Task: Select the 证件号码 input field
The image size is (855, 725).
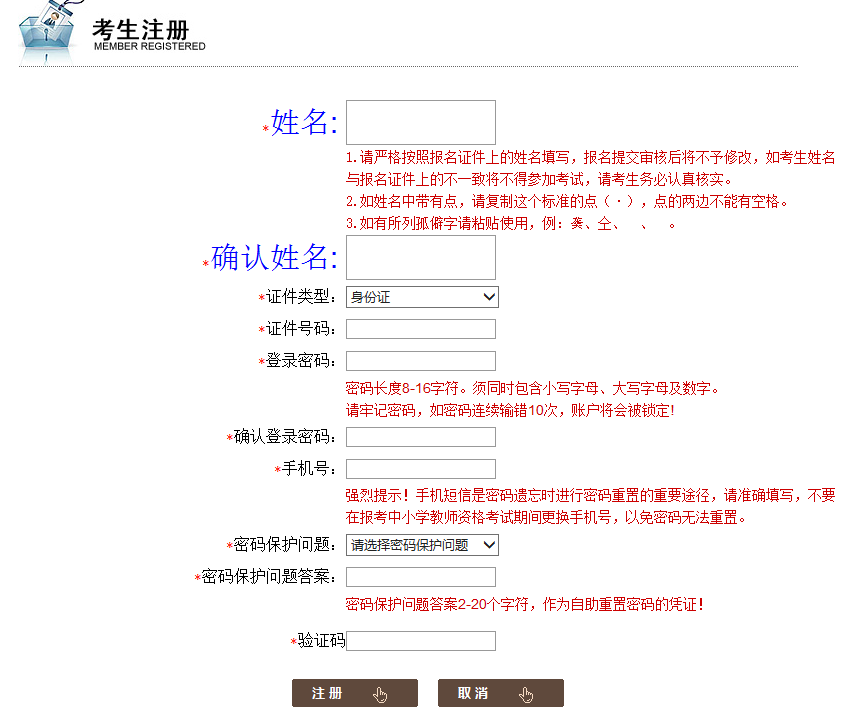Action: pyautogui.click(x=420, y=329)
